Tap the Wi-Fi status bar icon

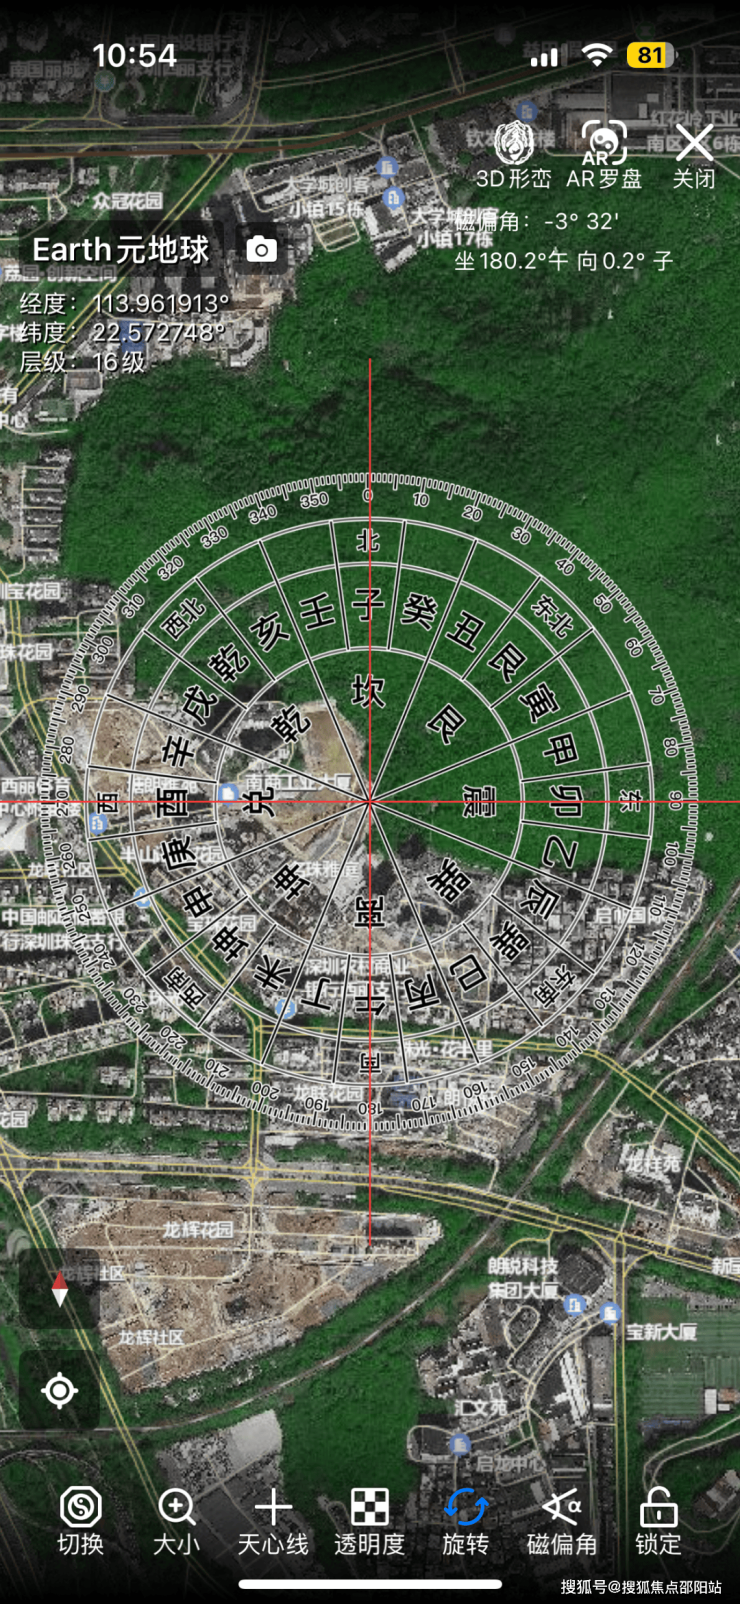point(596,55)
